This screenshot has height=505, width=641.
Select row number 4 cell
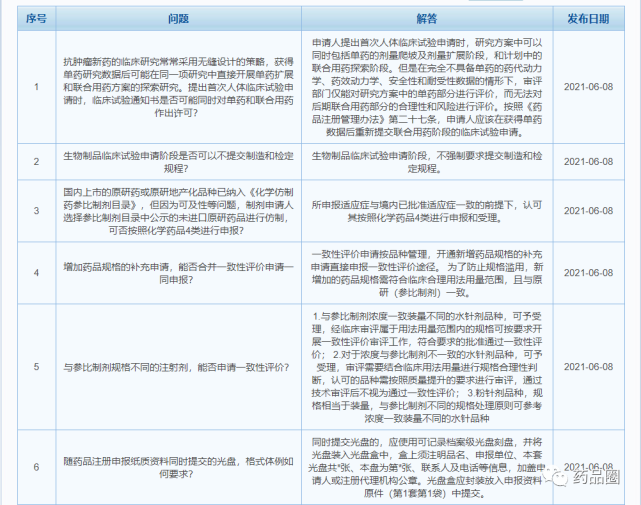pyautogui.click(x=36, y=273)
